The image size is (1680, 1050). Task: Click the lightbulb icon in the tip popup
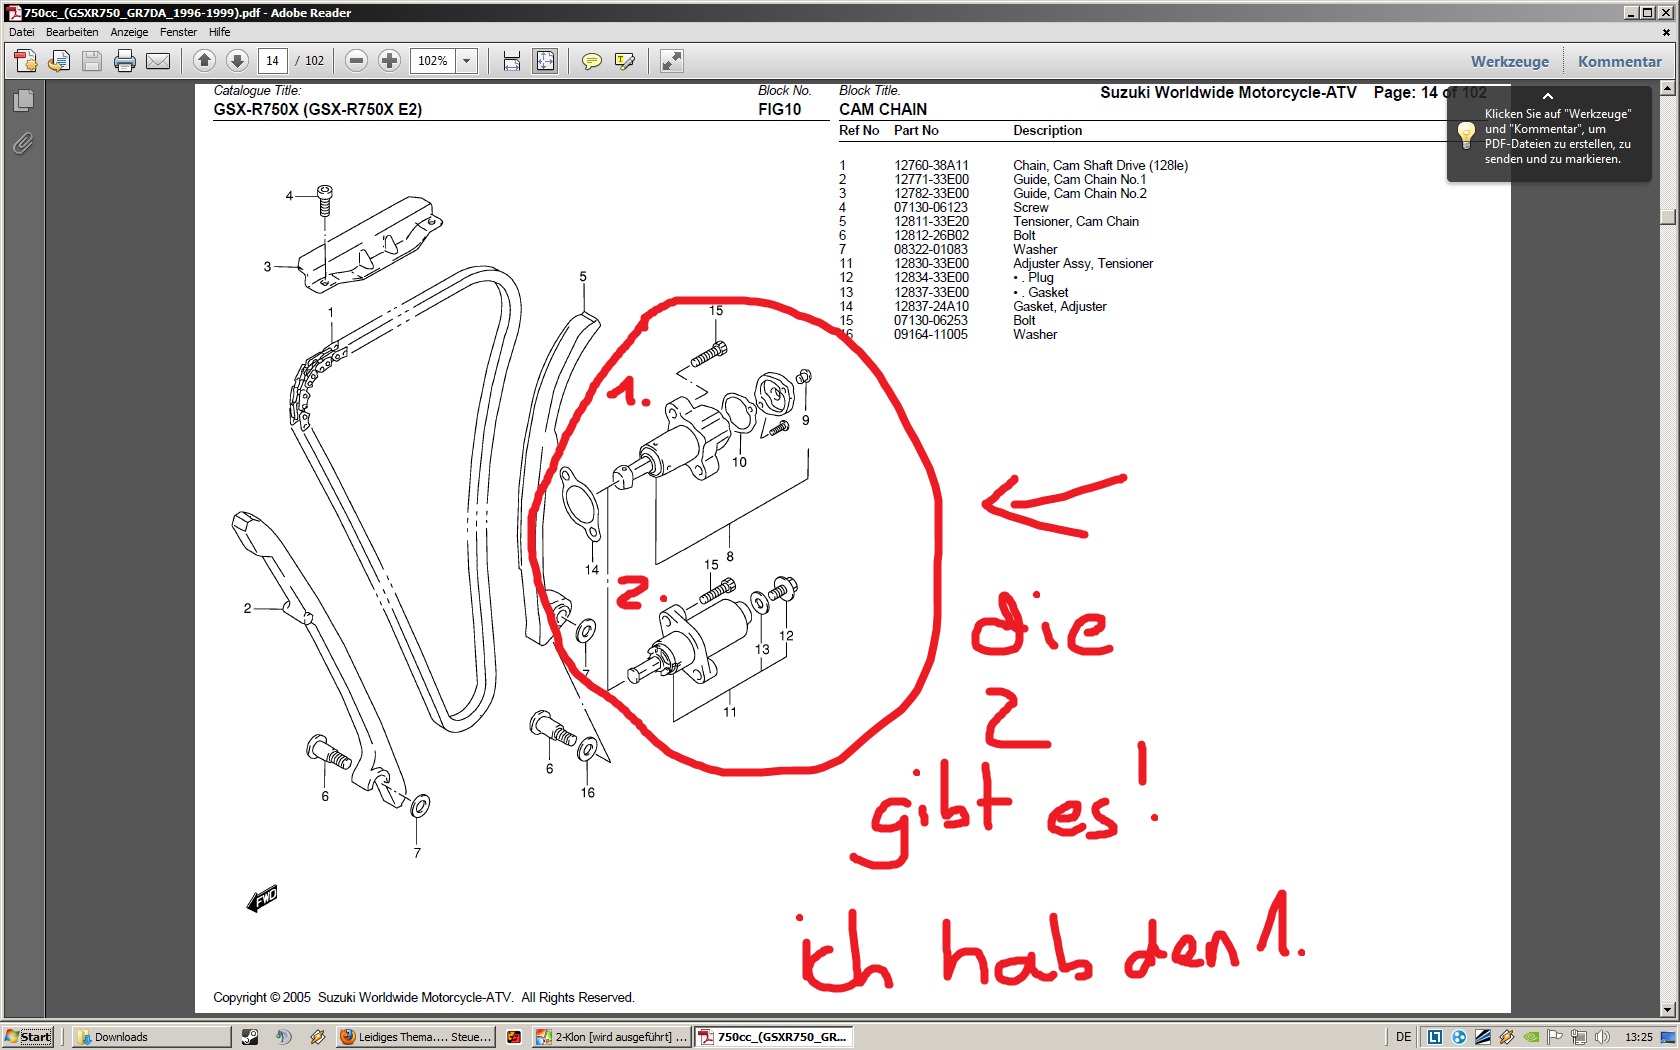tap(1466, 135)
